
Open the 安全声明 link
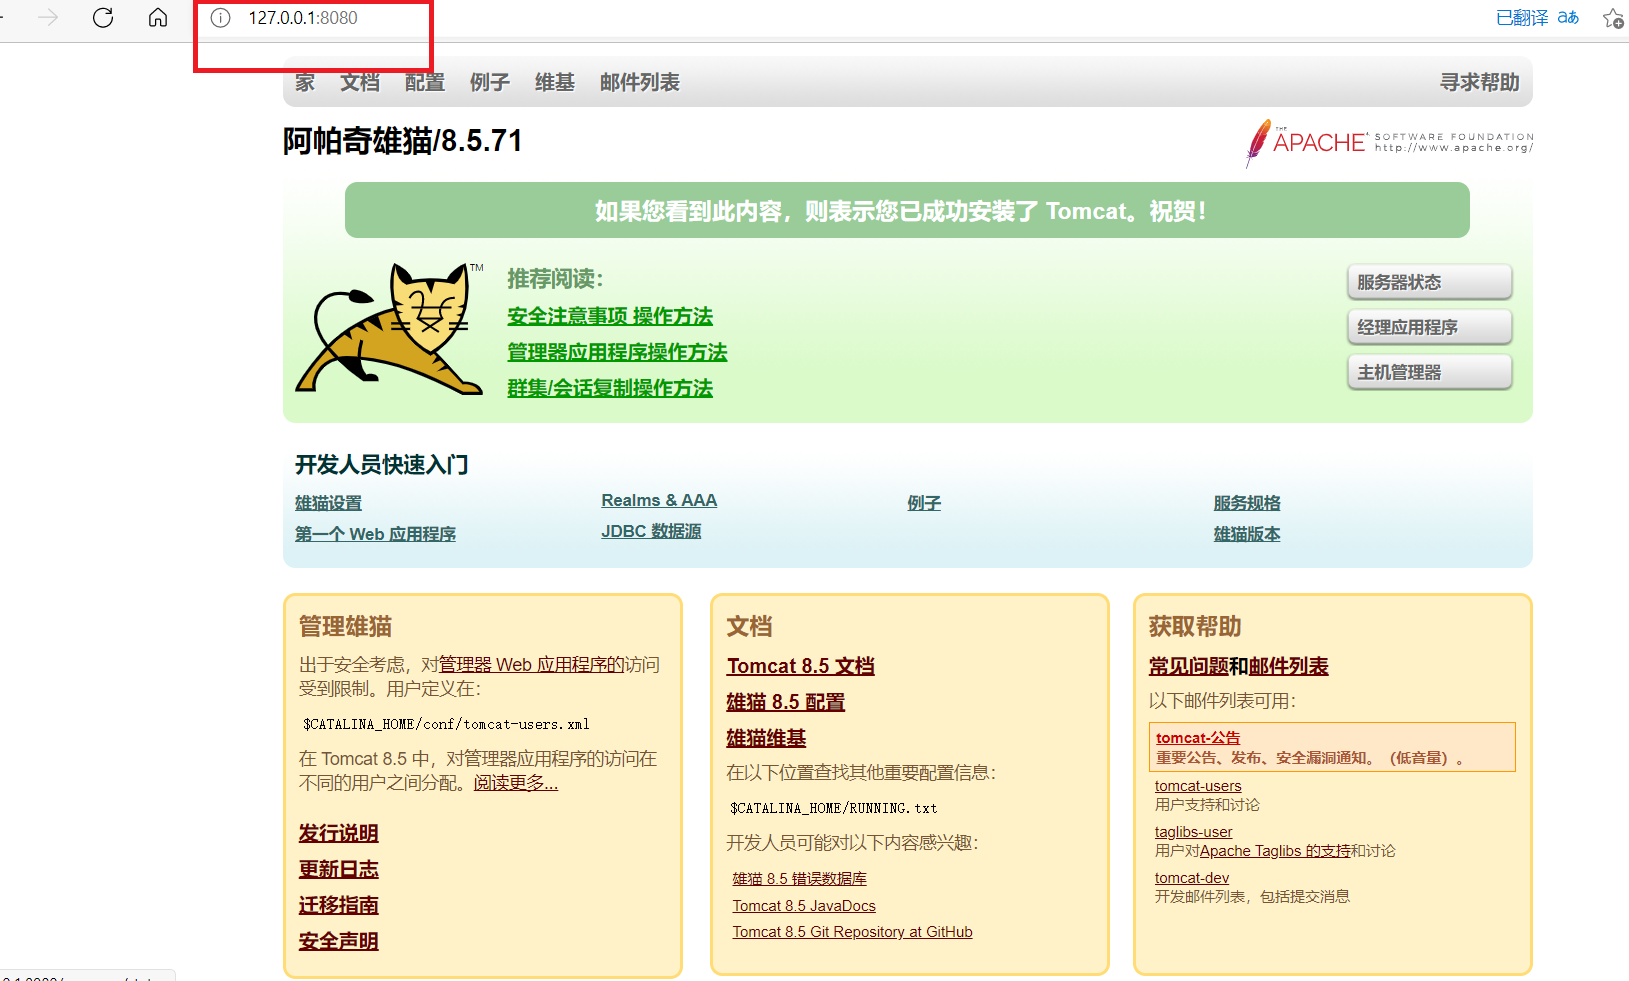(x=338, y=941)
